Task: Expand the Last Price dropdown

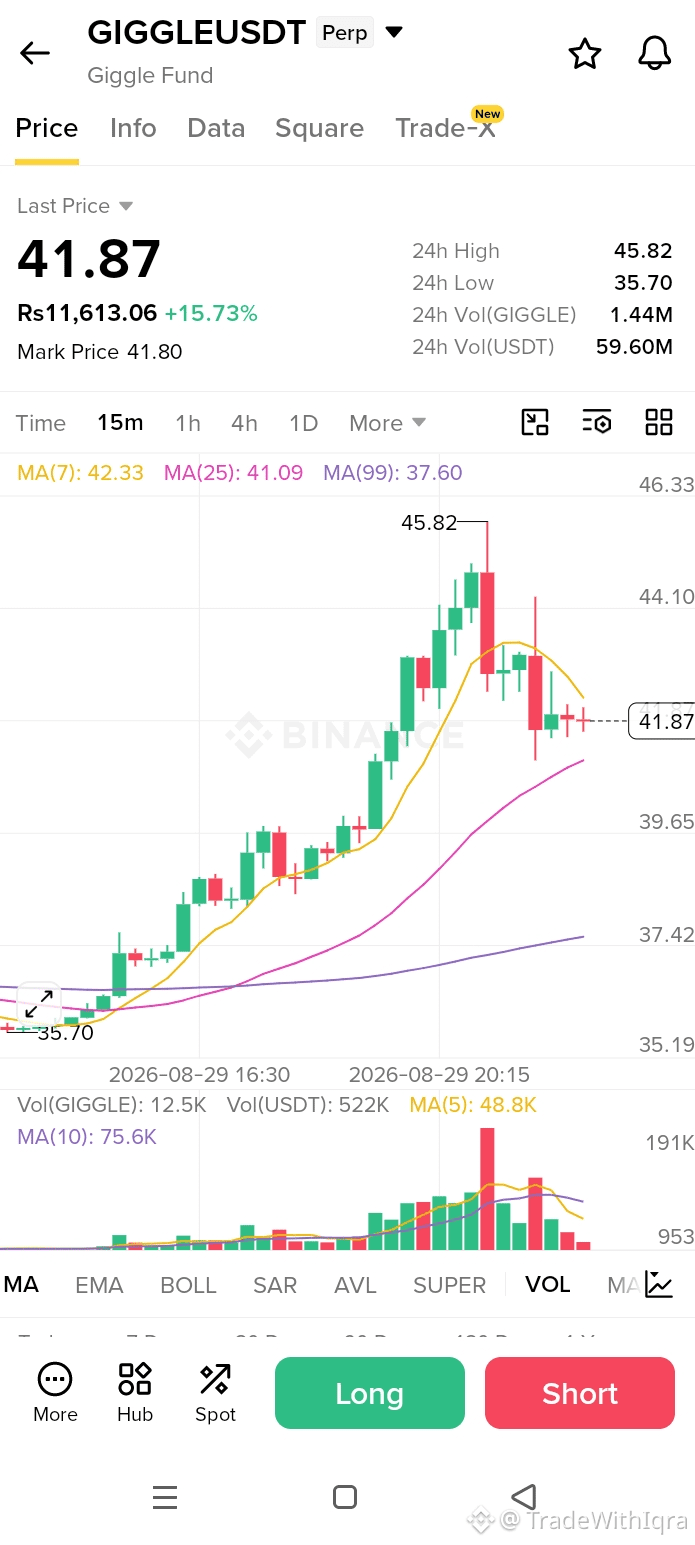Action: [x=75, y=206]
